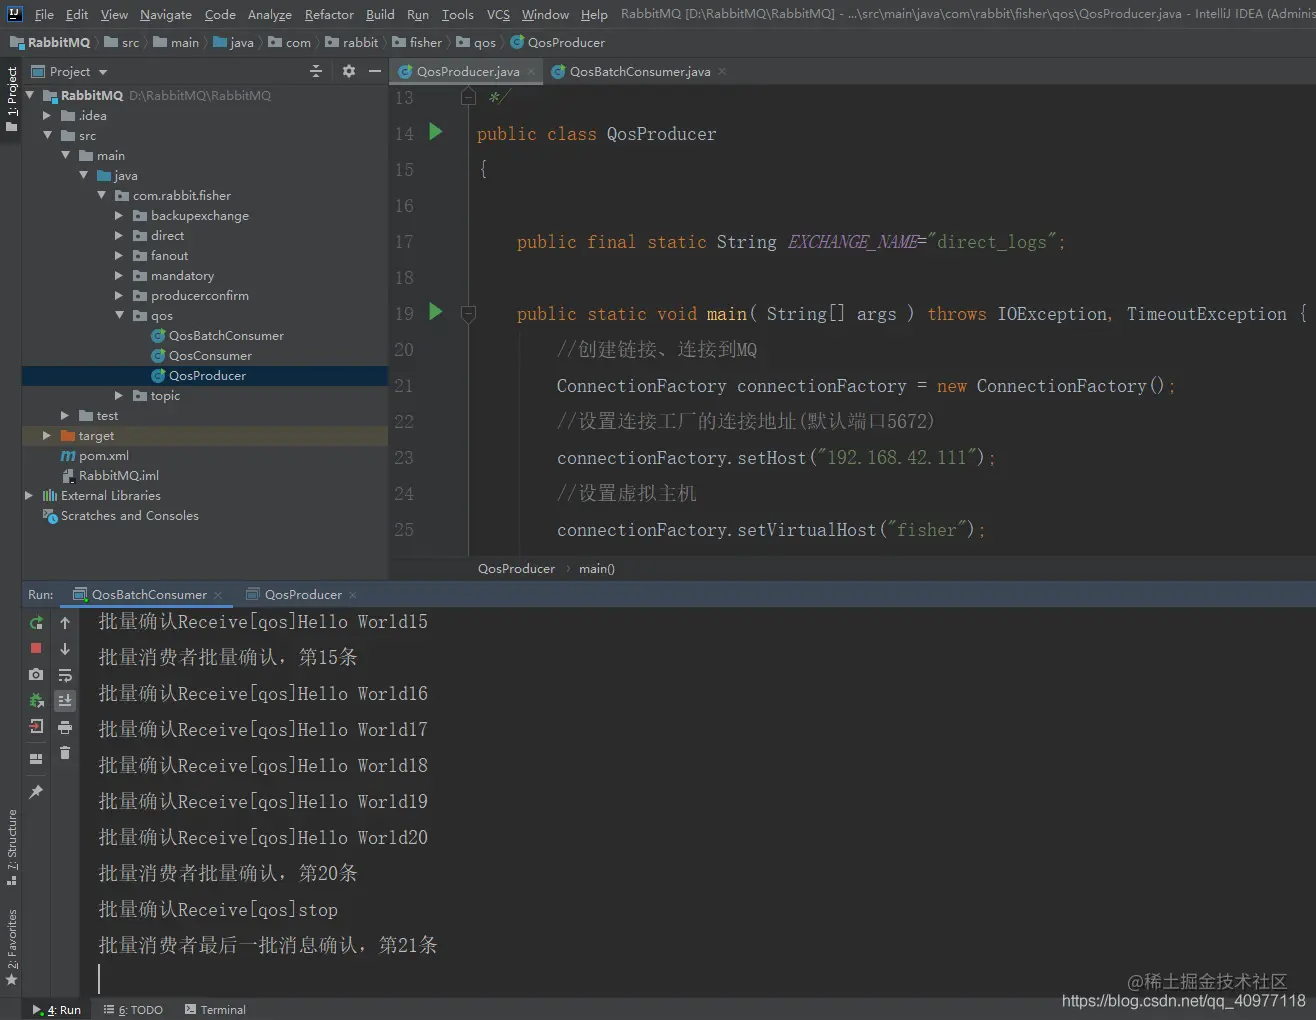Close the QosProducer run tab
The image size is (1316, 1020).
352,595
